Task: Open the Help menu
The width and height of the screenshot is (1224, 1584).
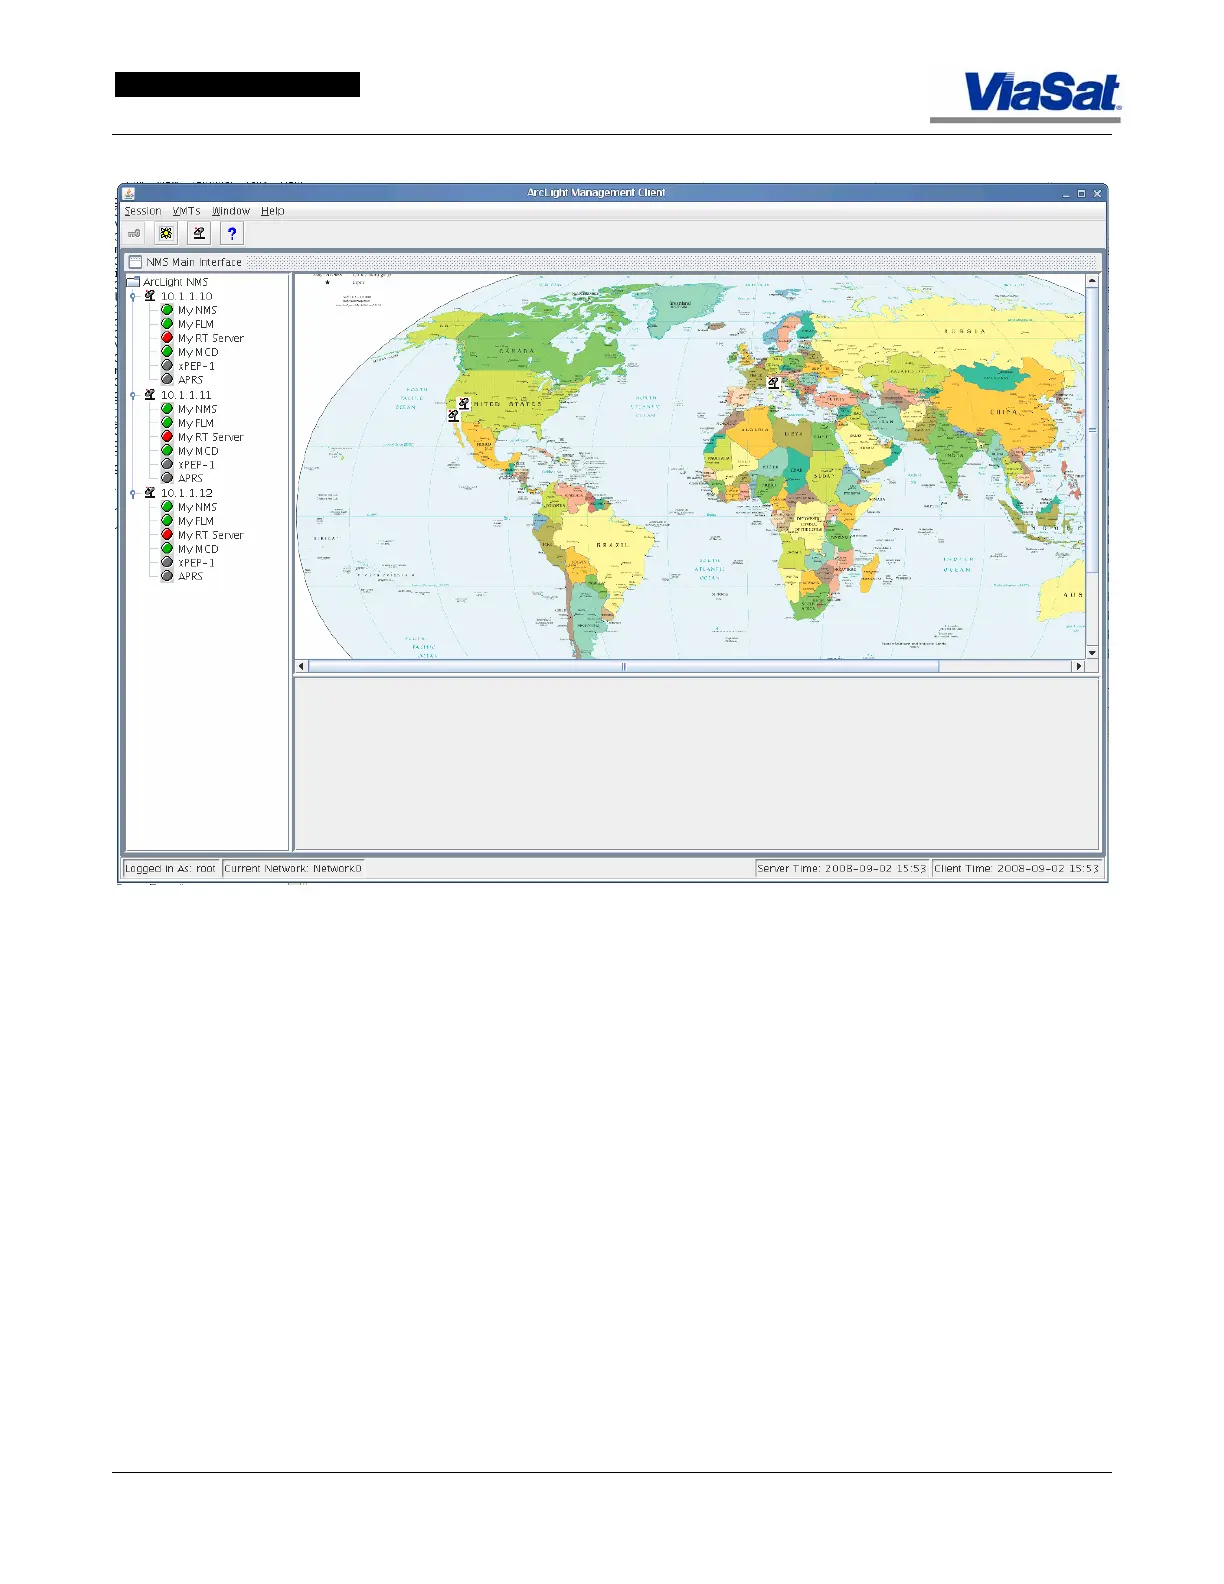Action: pyautogui.click(x=273, y=211)
